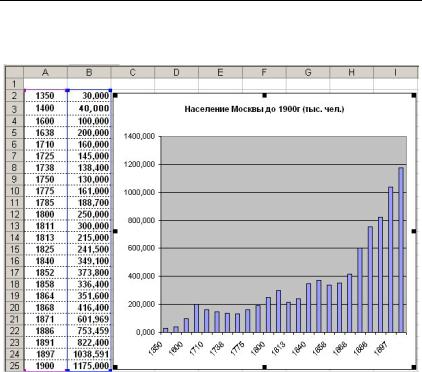Select row 2 header
422x372 pixels.
(x=14, y=96)
